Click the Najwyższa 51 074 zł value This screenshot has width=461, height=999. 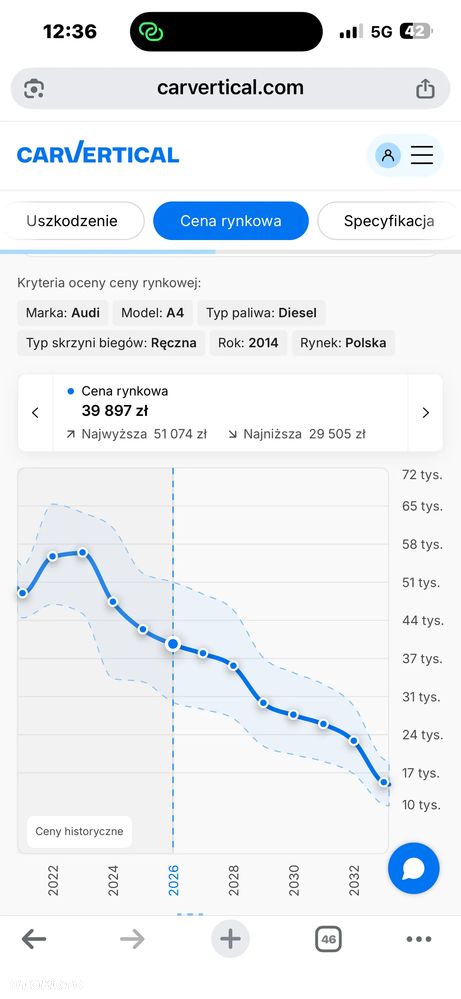(x=137, y=434)
